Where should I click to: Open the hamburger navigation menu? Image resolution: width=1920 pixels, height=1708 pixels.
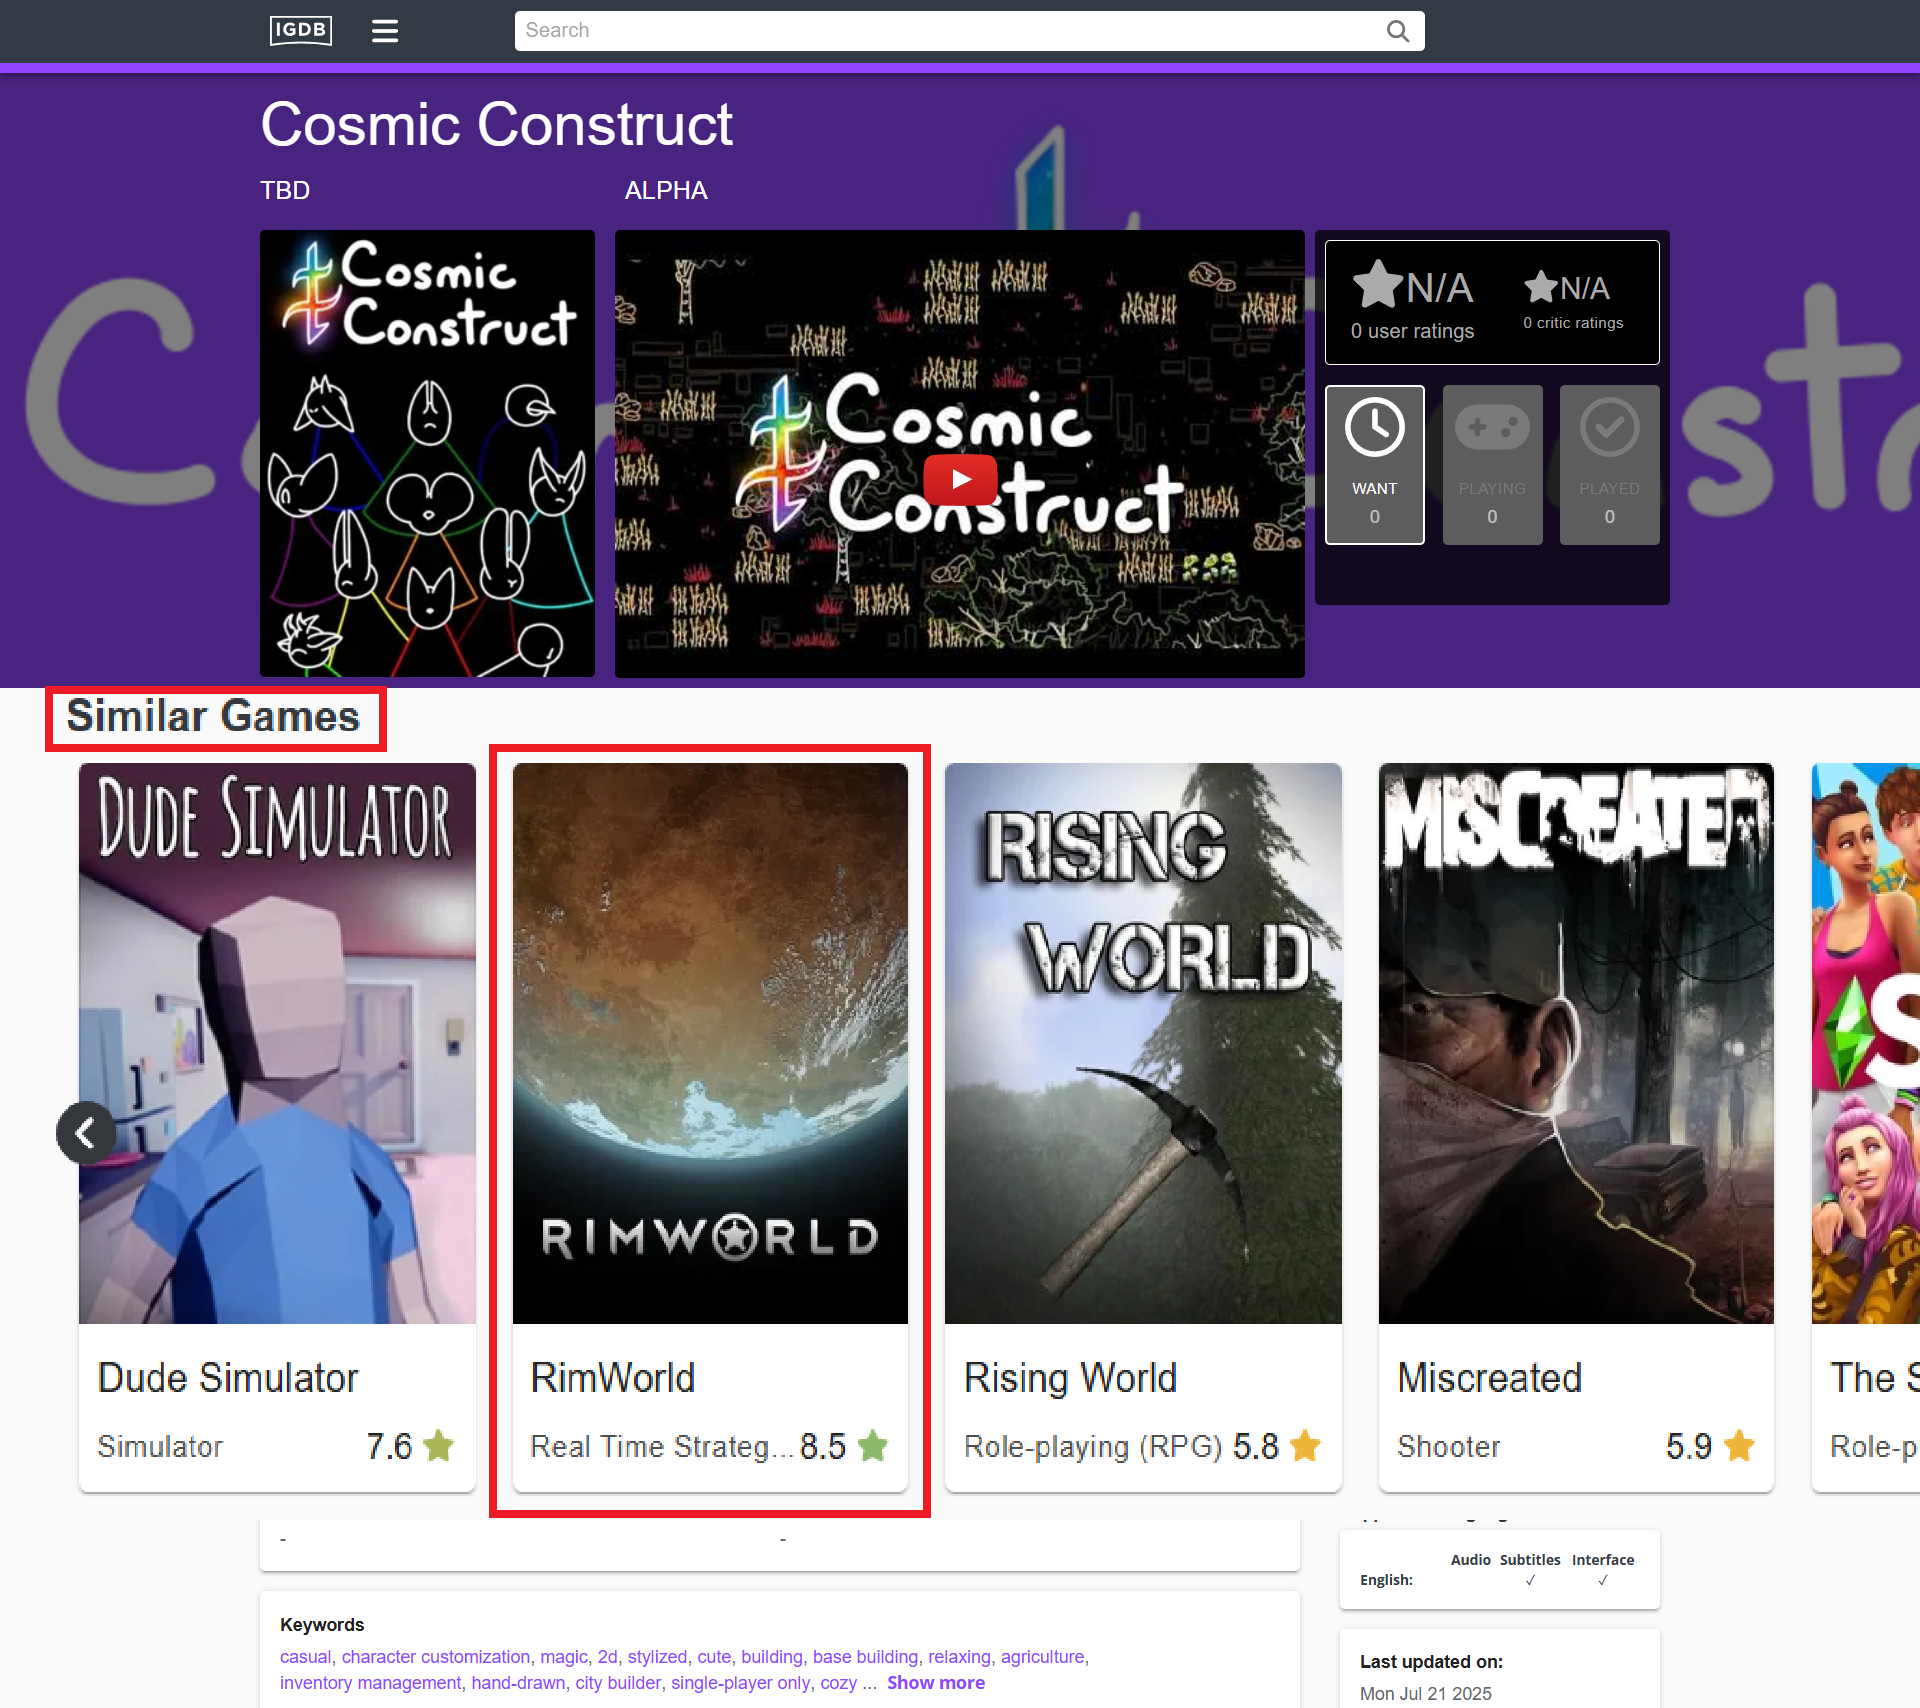coord(385,31)
